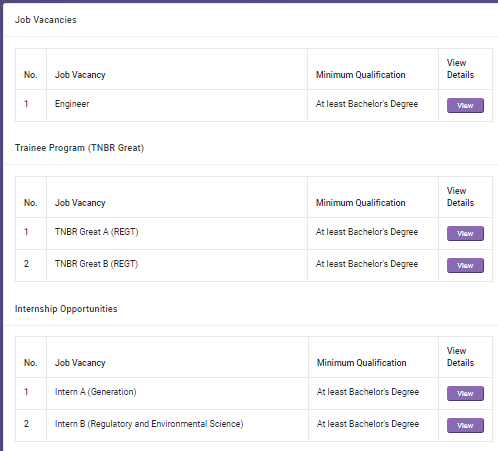The height and width of the screenshot is (451, 498).
Task: Click the Trainee Program (TNBR Great) heading
Action: point(79,148)
